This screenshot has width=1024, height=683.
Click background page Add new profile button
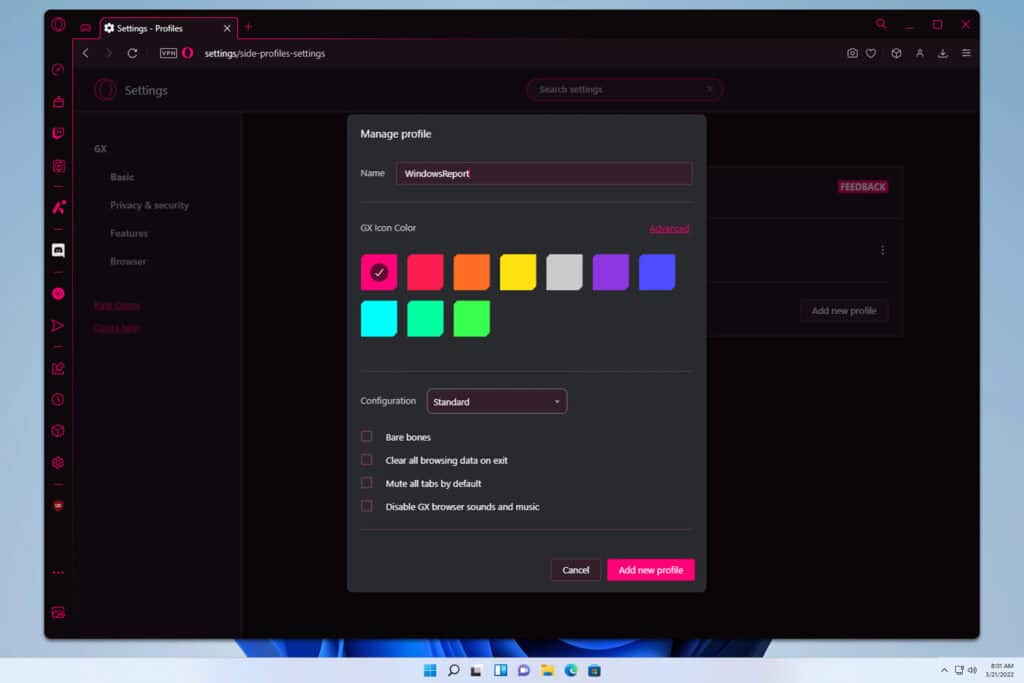click(844, 311)
